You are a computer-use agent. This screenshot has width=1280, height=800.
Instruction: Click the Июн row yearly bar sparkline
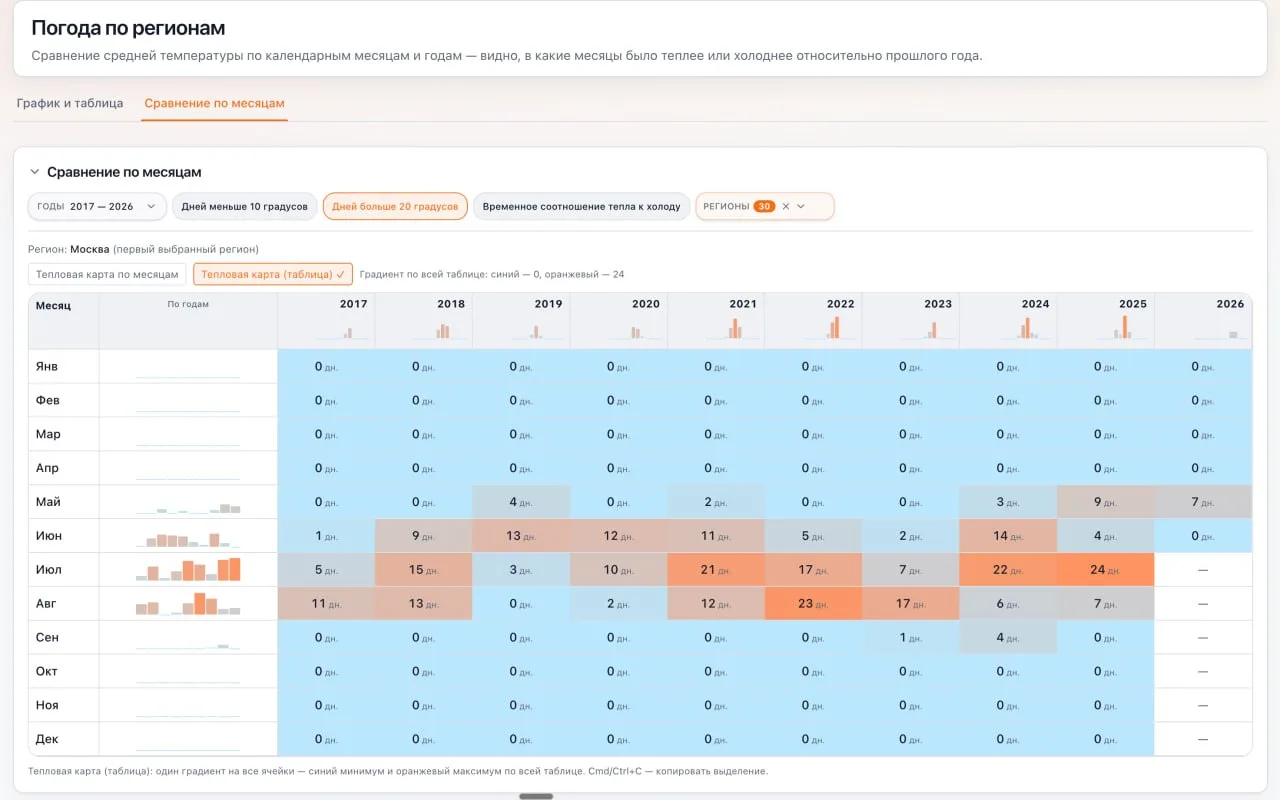pyautogui.click(x=188, y=535)
